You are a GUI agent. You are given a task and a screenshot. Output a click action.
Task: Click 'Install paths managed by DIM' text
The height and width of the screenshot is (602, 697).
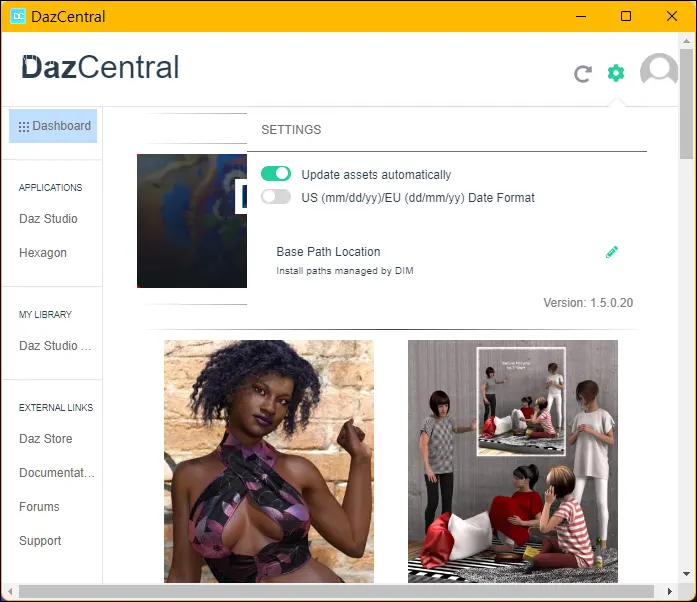(344, 271)
